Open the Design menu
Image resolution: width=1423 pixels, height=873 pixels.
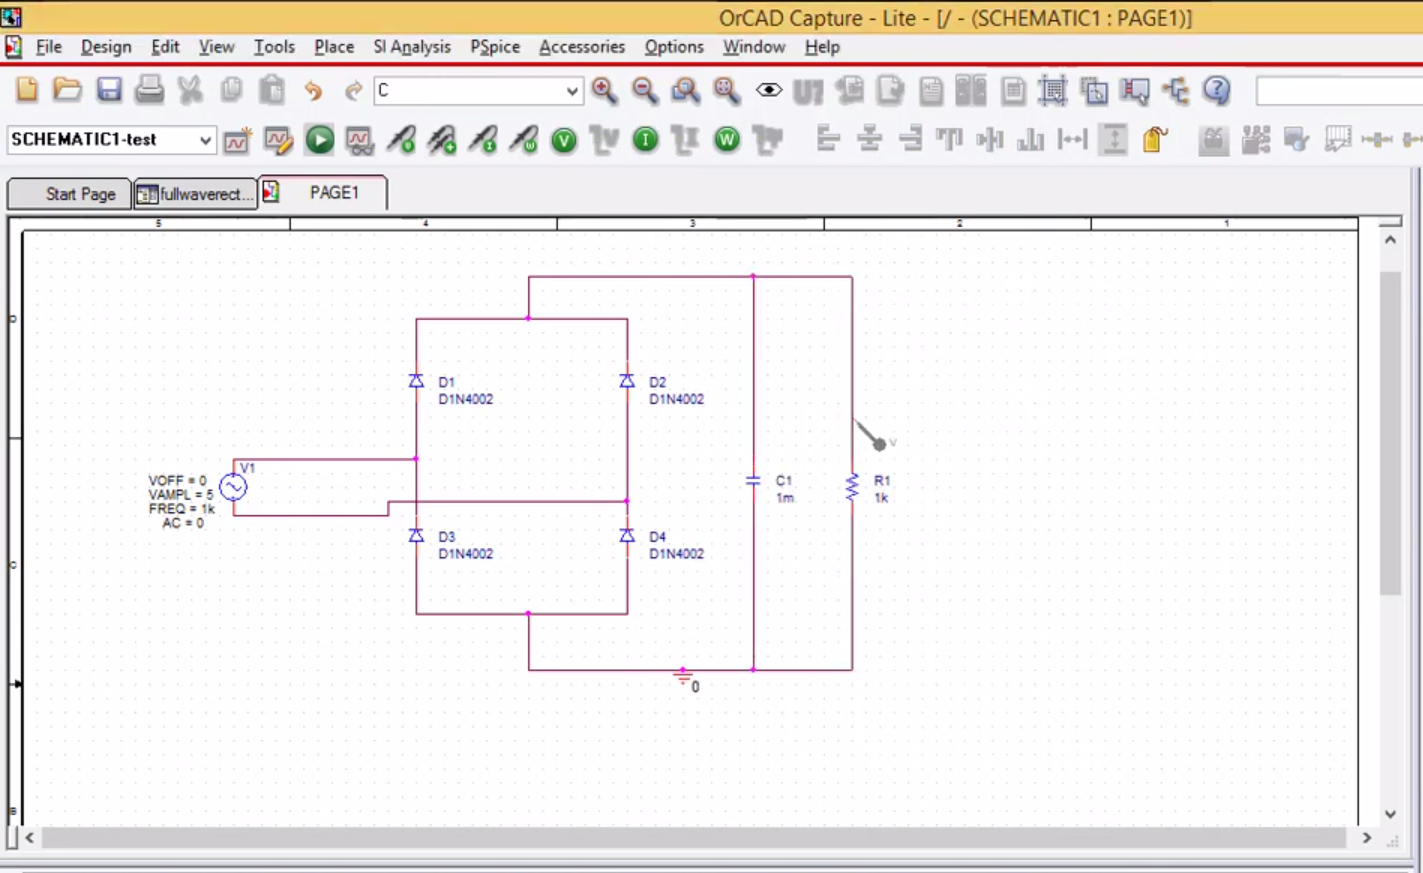(106, 47)
